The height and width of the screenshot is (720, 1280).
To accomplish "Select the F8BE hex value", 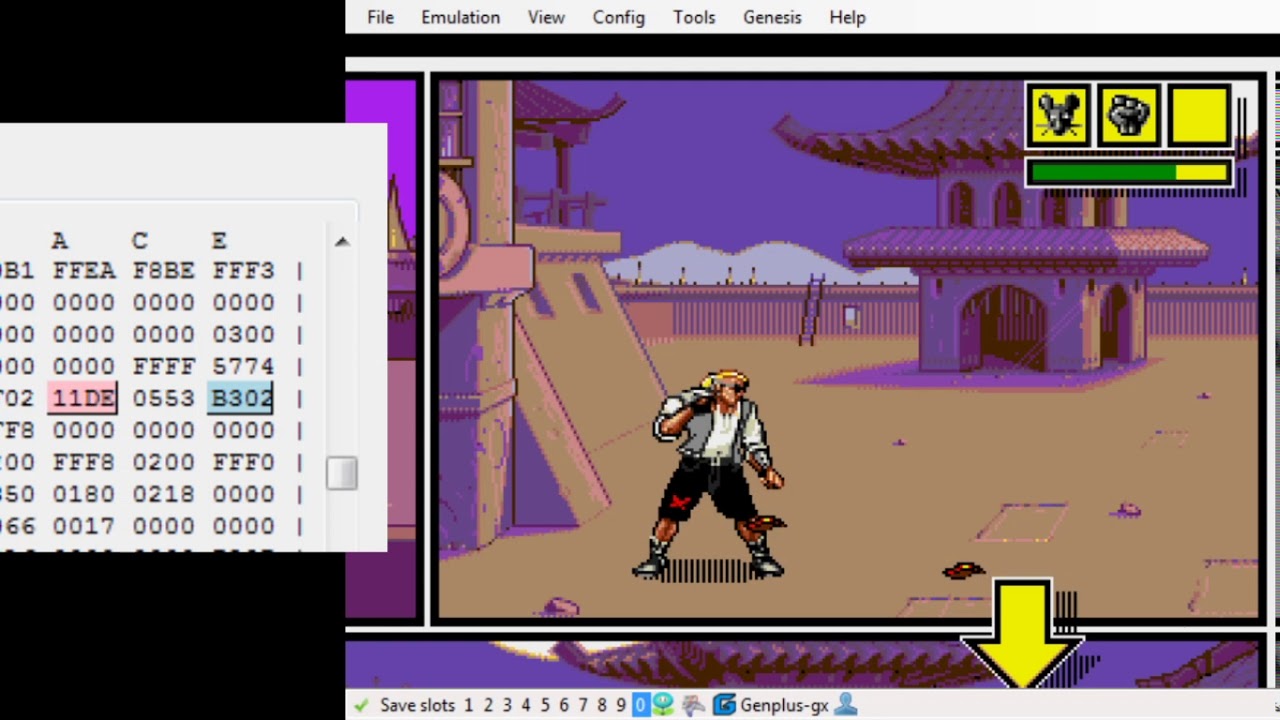I will pos(163,270).
